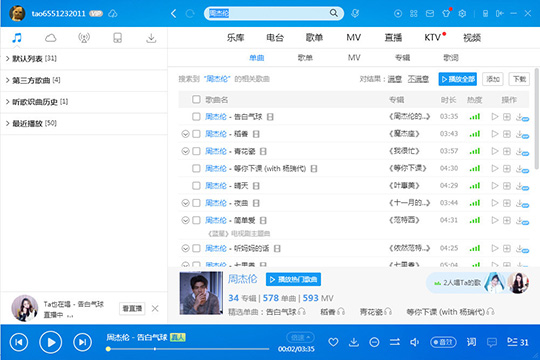The width and height of the screenshot is (540, 360).
Task: Play the 夜曲 row song
Action: click(x=495, y=203)
